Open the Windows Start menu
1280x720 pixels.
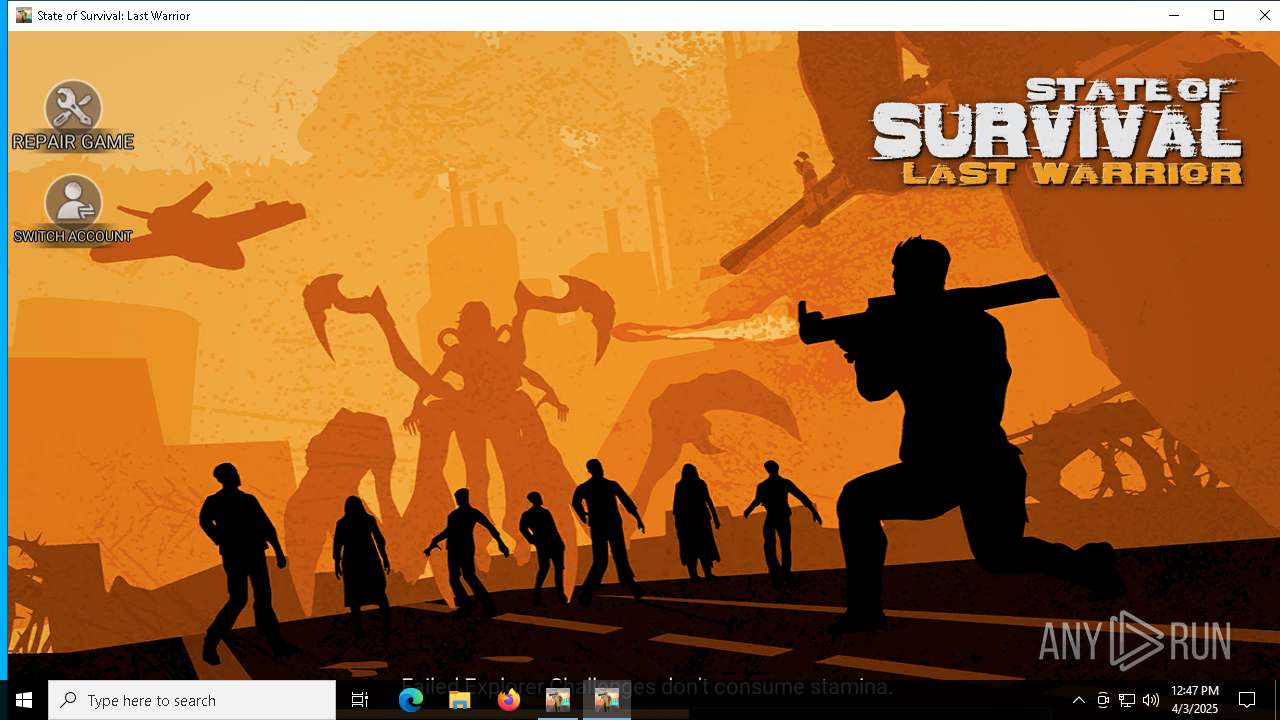click(x=24, y=700)
